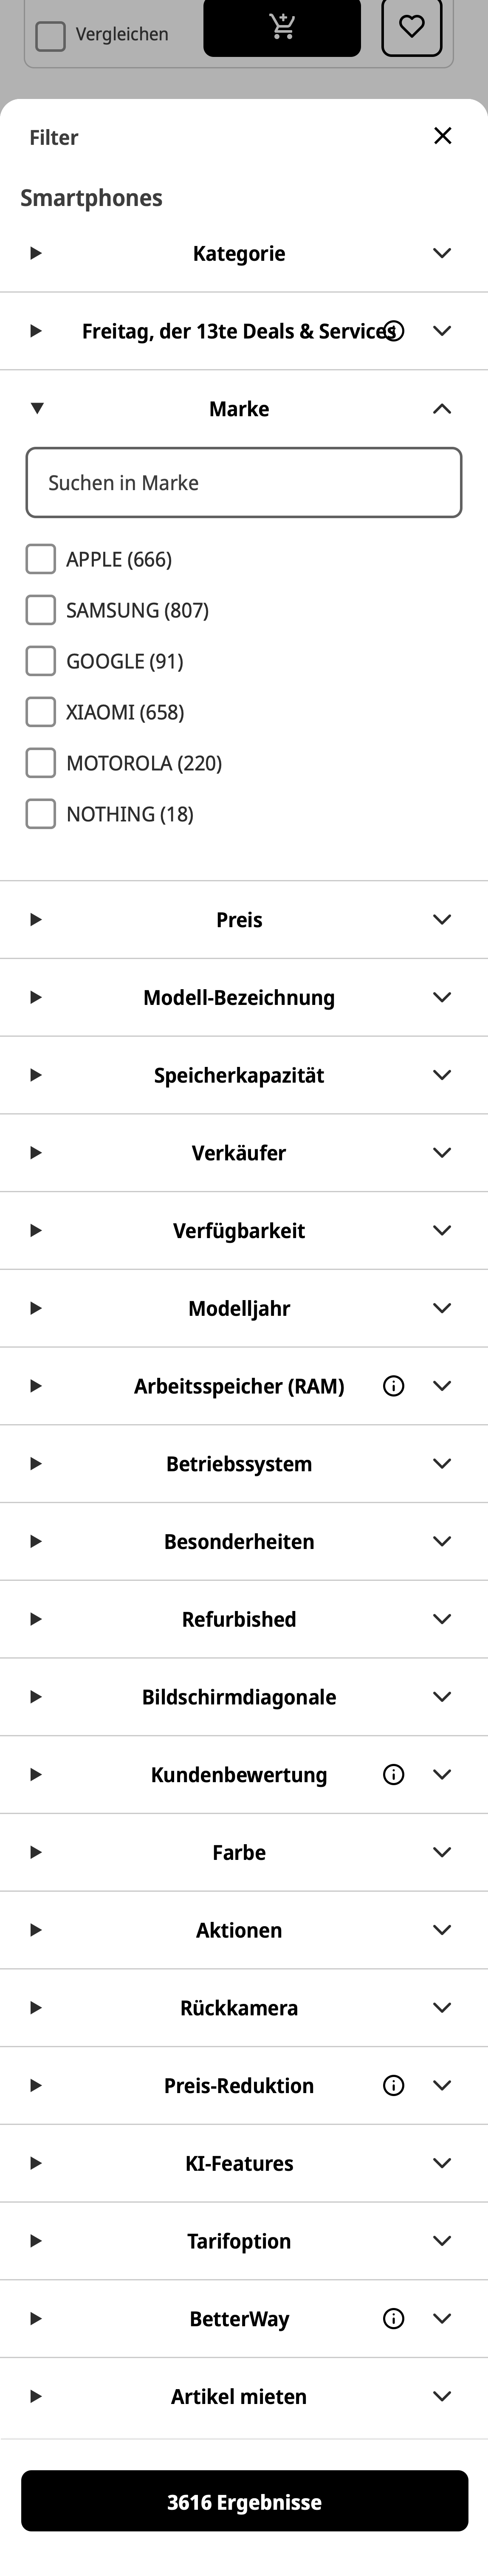Click the info icon beside BetterWay
This screenshot has height=2576, width=488.
393,2318
